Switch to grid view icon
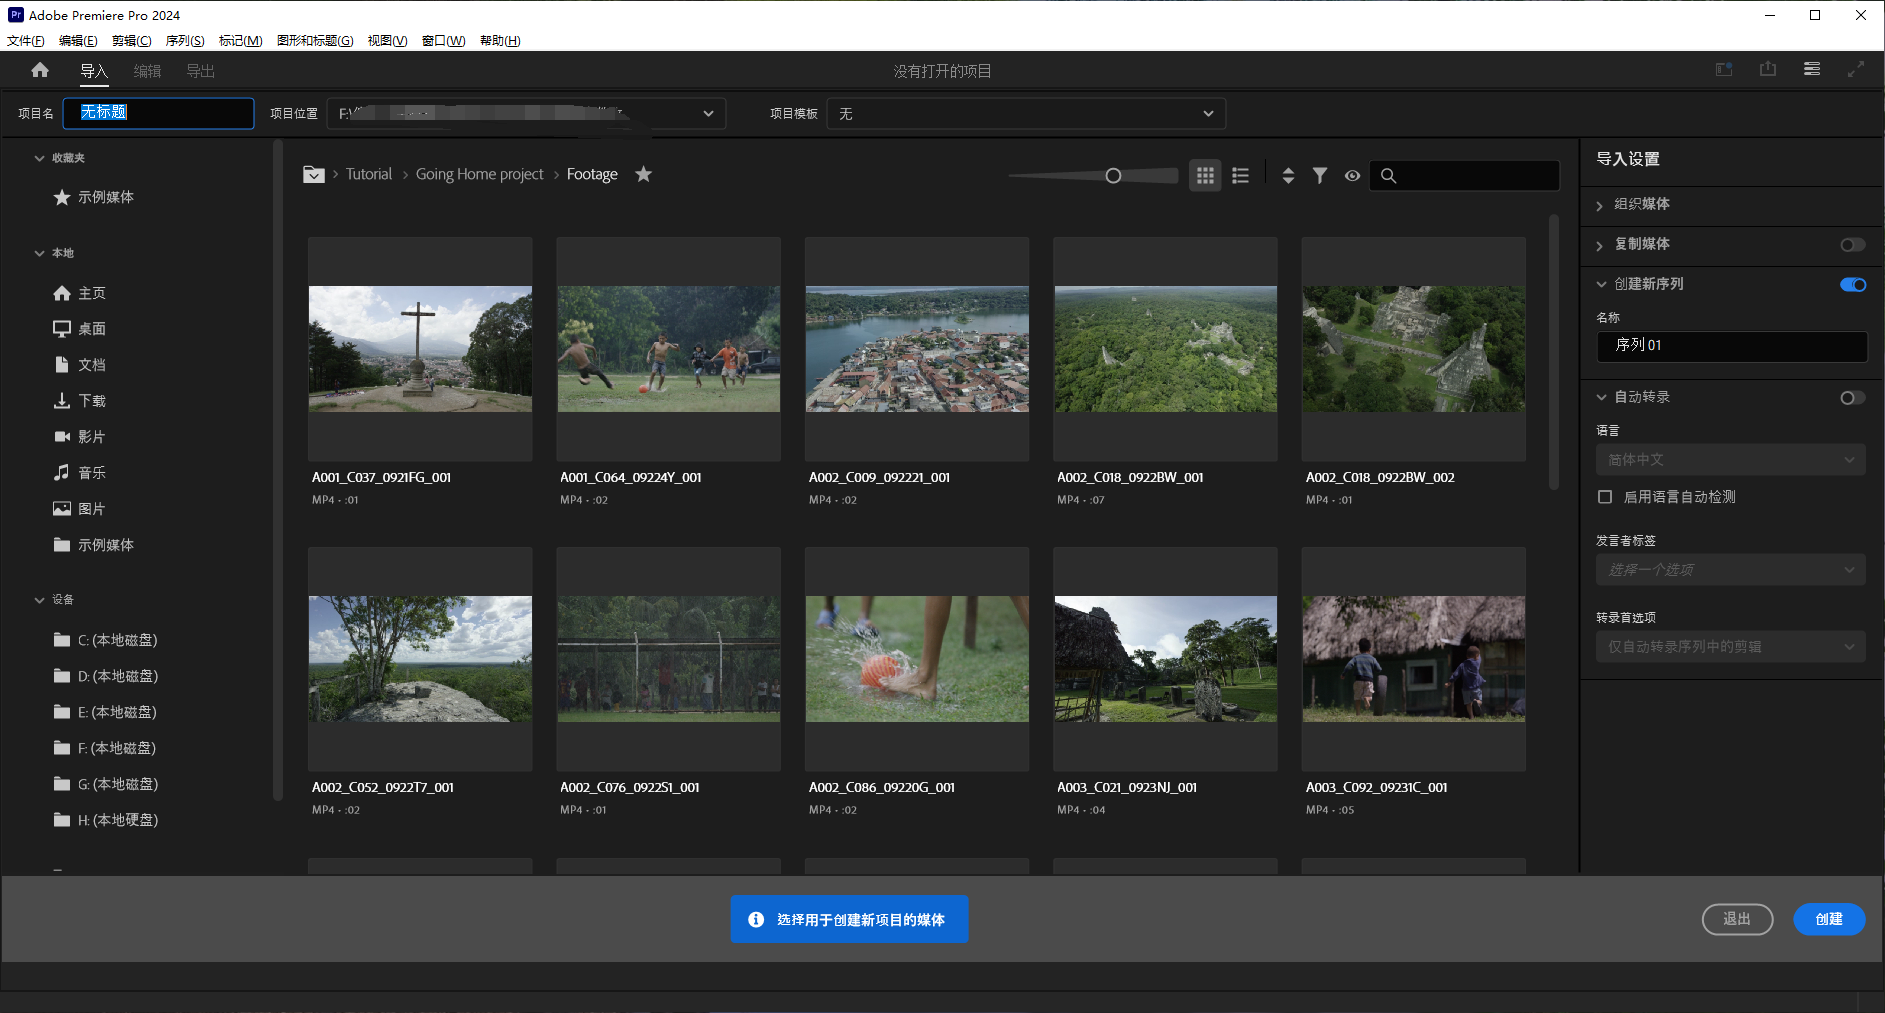 [x=1205, y=176]
